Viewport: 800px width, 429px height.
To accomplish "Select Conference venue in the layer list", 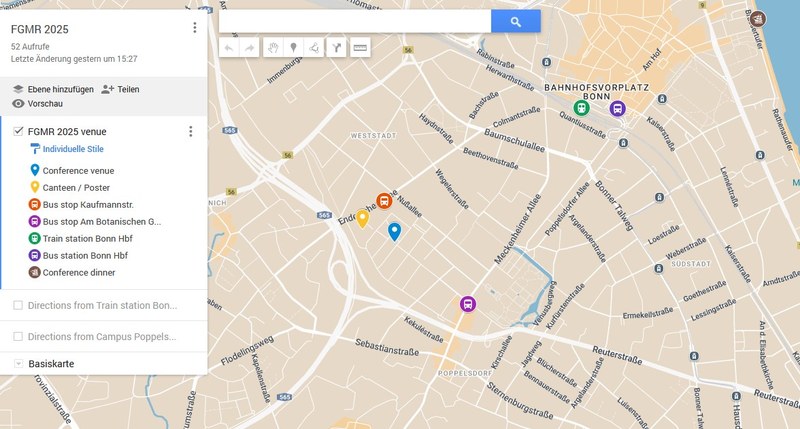I will coord(78,171).
